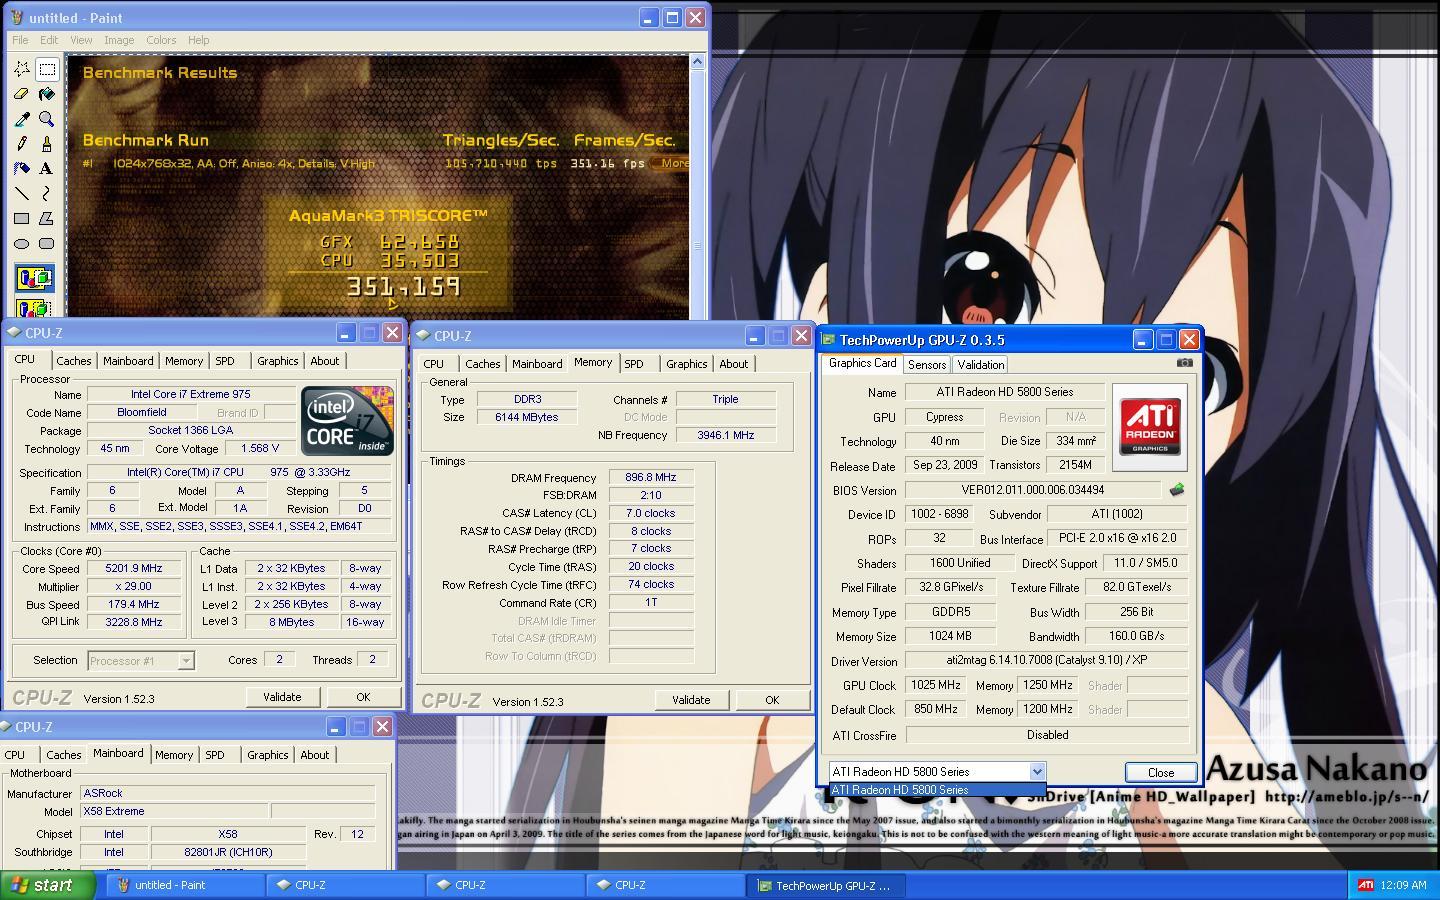Pick the Airbrush spray can tool
This screenshot has width=1440, height=900.
22,169
